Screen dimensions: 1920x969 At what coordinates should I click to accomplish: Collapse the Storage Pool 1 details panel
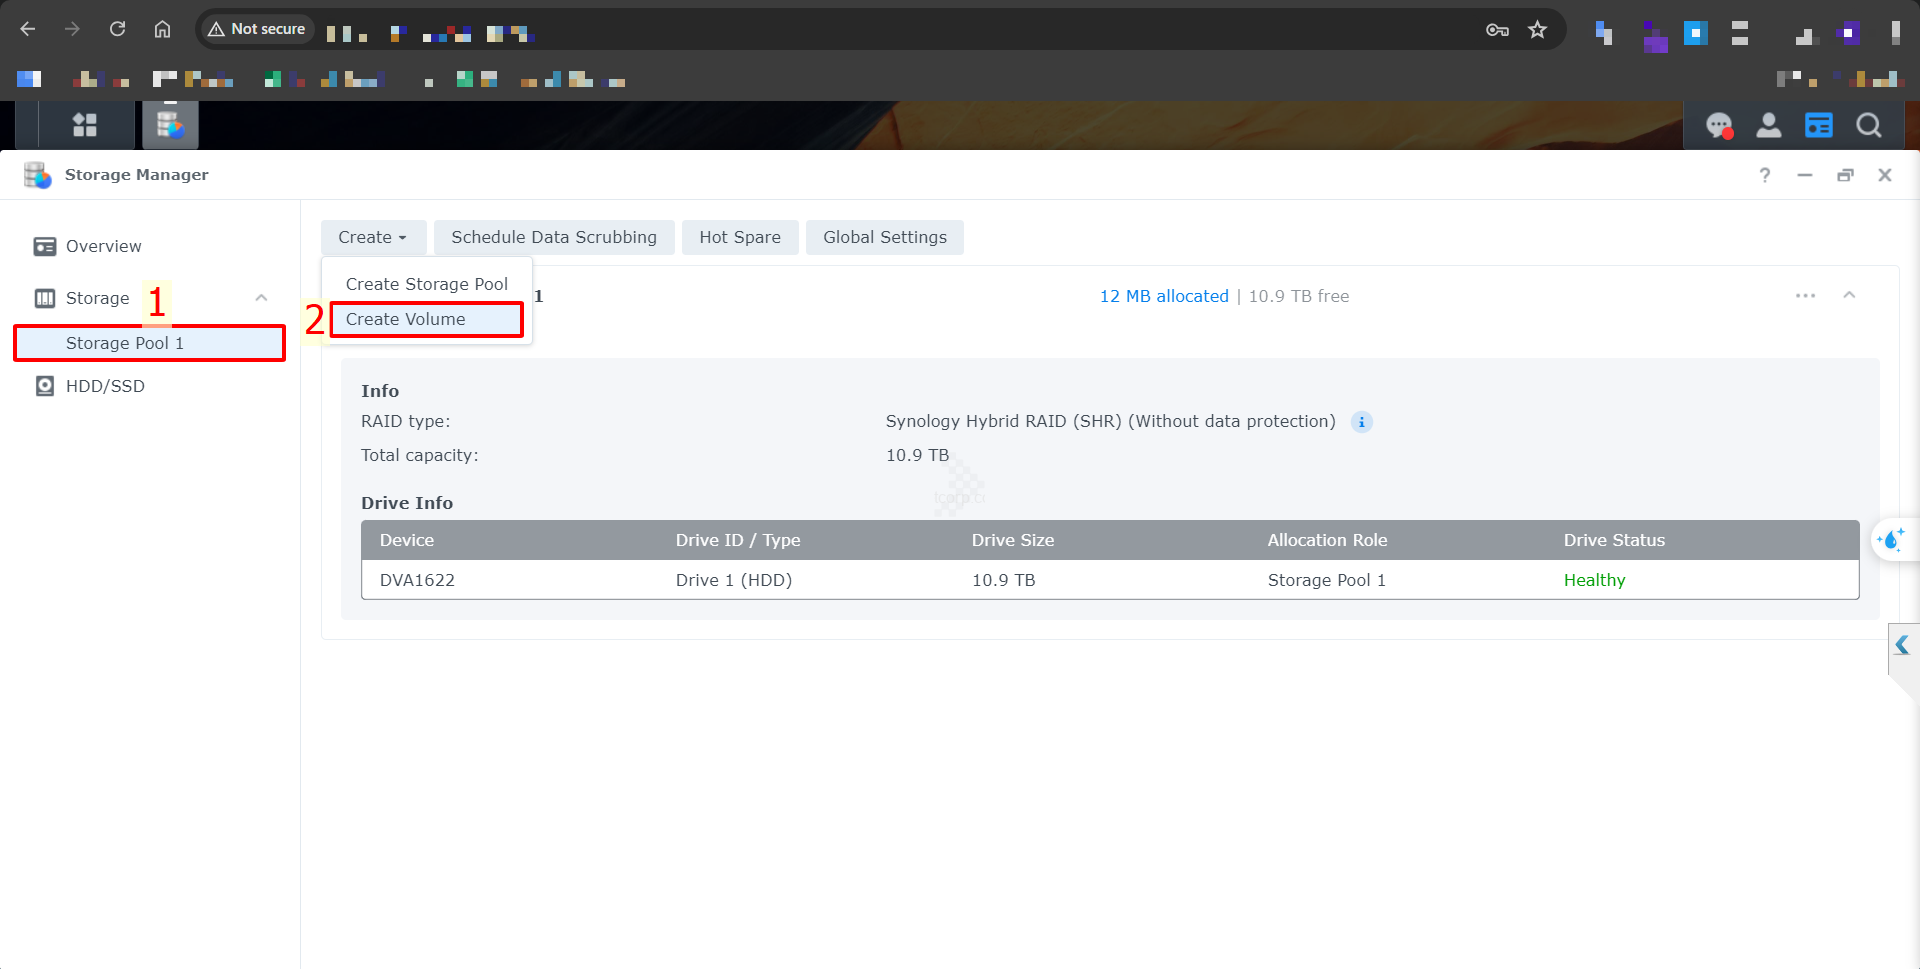(x=1849, y=295)
